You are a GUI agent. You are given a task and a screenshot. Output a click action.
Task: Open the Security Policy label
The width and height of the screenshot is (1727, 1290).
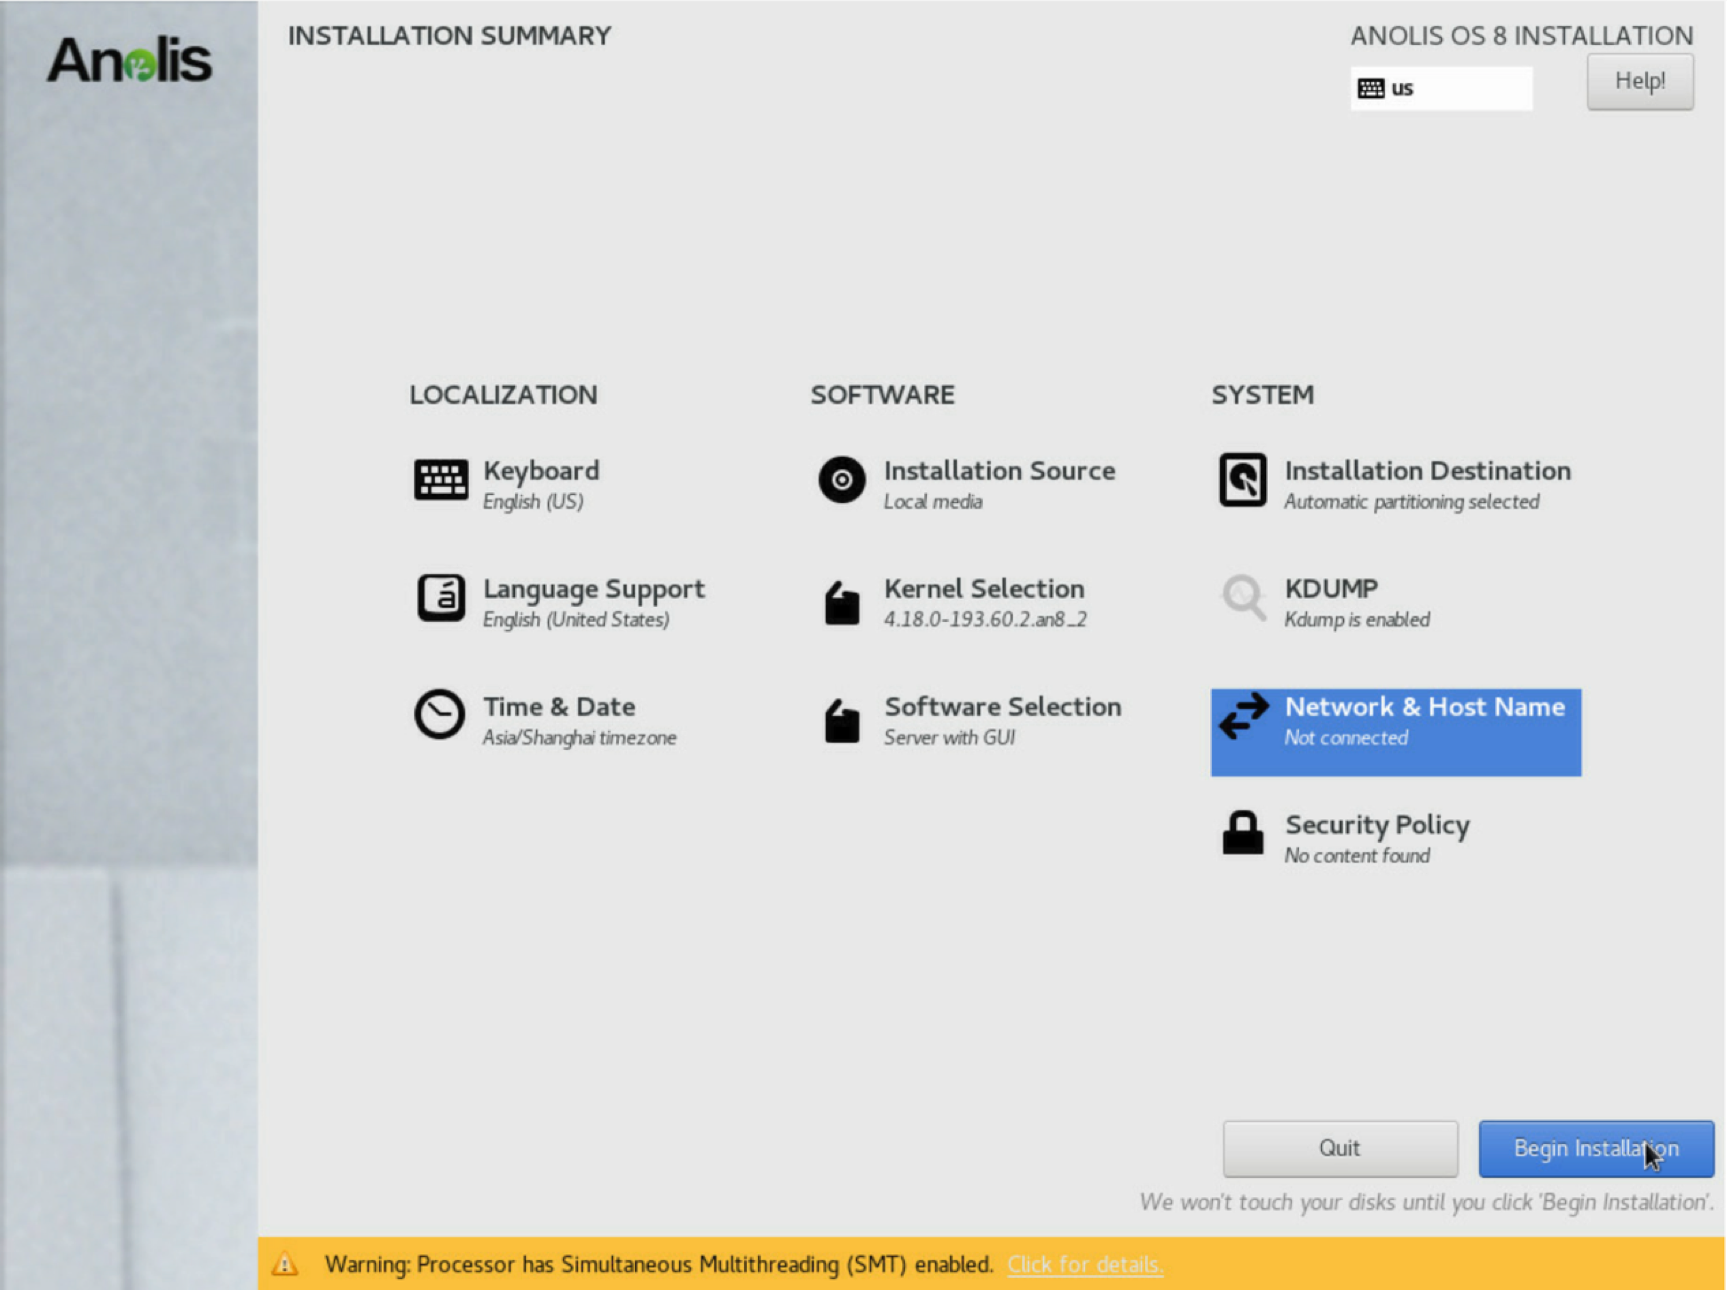(1377, 825)
